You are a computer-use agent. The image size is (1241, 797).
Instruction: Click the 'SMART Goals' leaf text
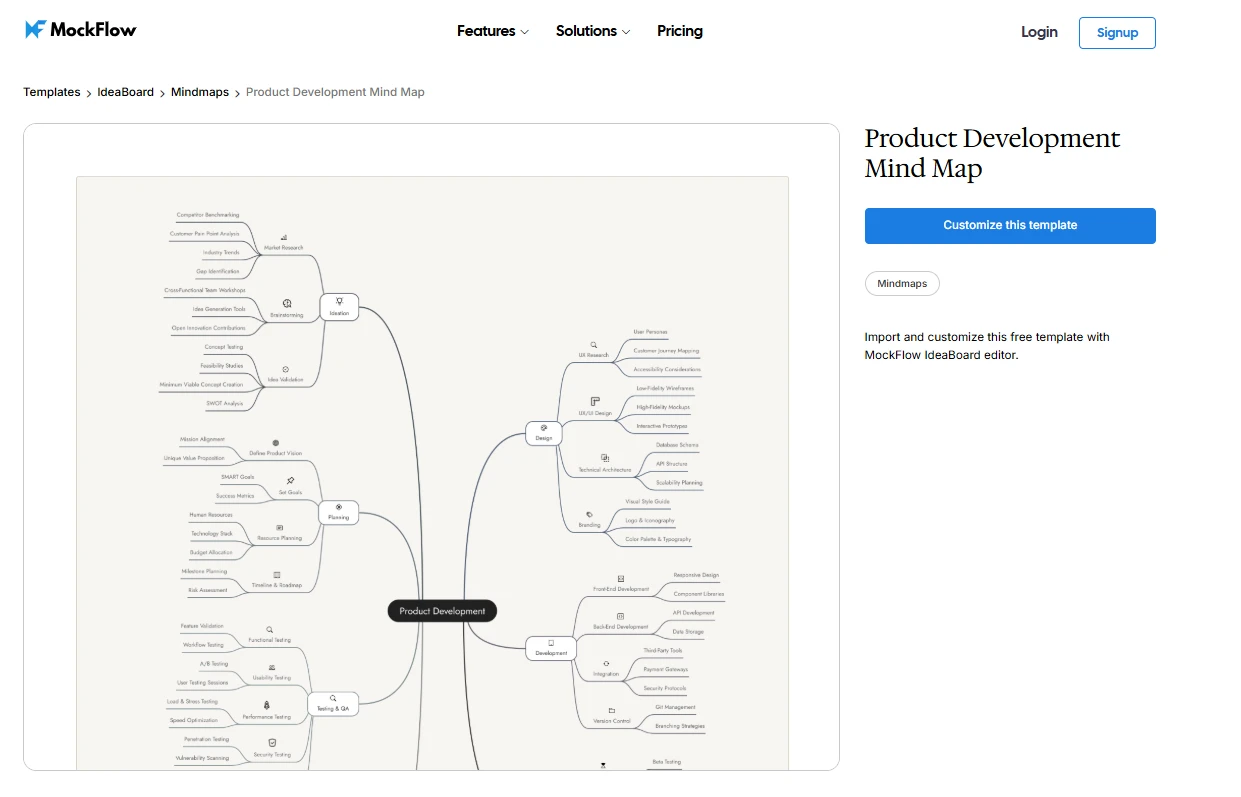238,477
